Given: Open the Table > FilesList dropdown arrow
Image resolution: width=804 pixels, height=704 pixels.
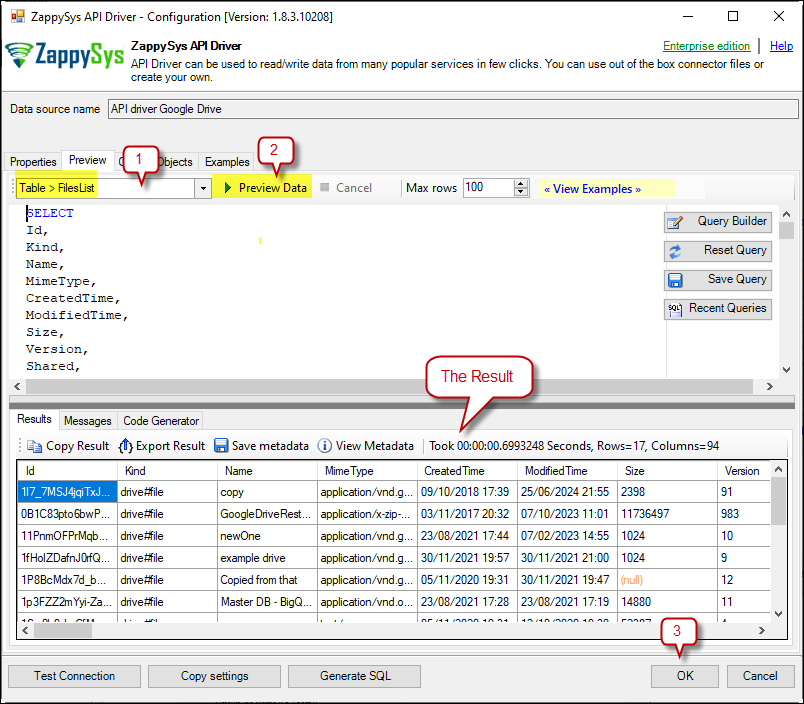Looking at the screenshot, I should [x=203, y=188].
